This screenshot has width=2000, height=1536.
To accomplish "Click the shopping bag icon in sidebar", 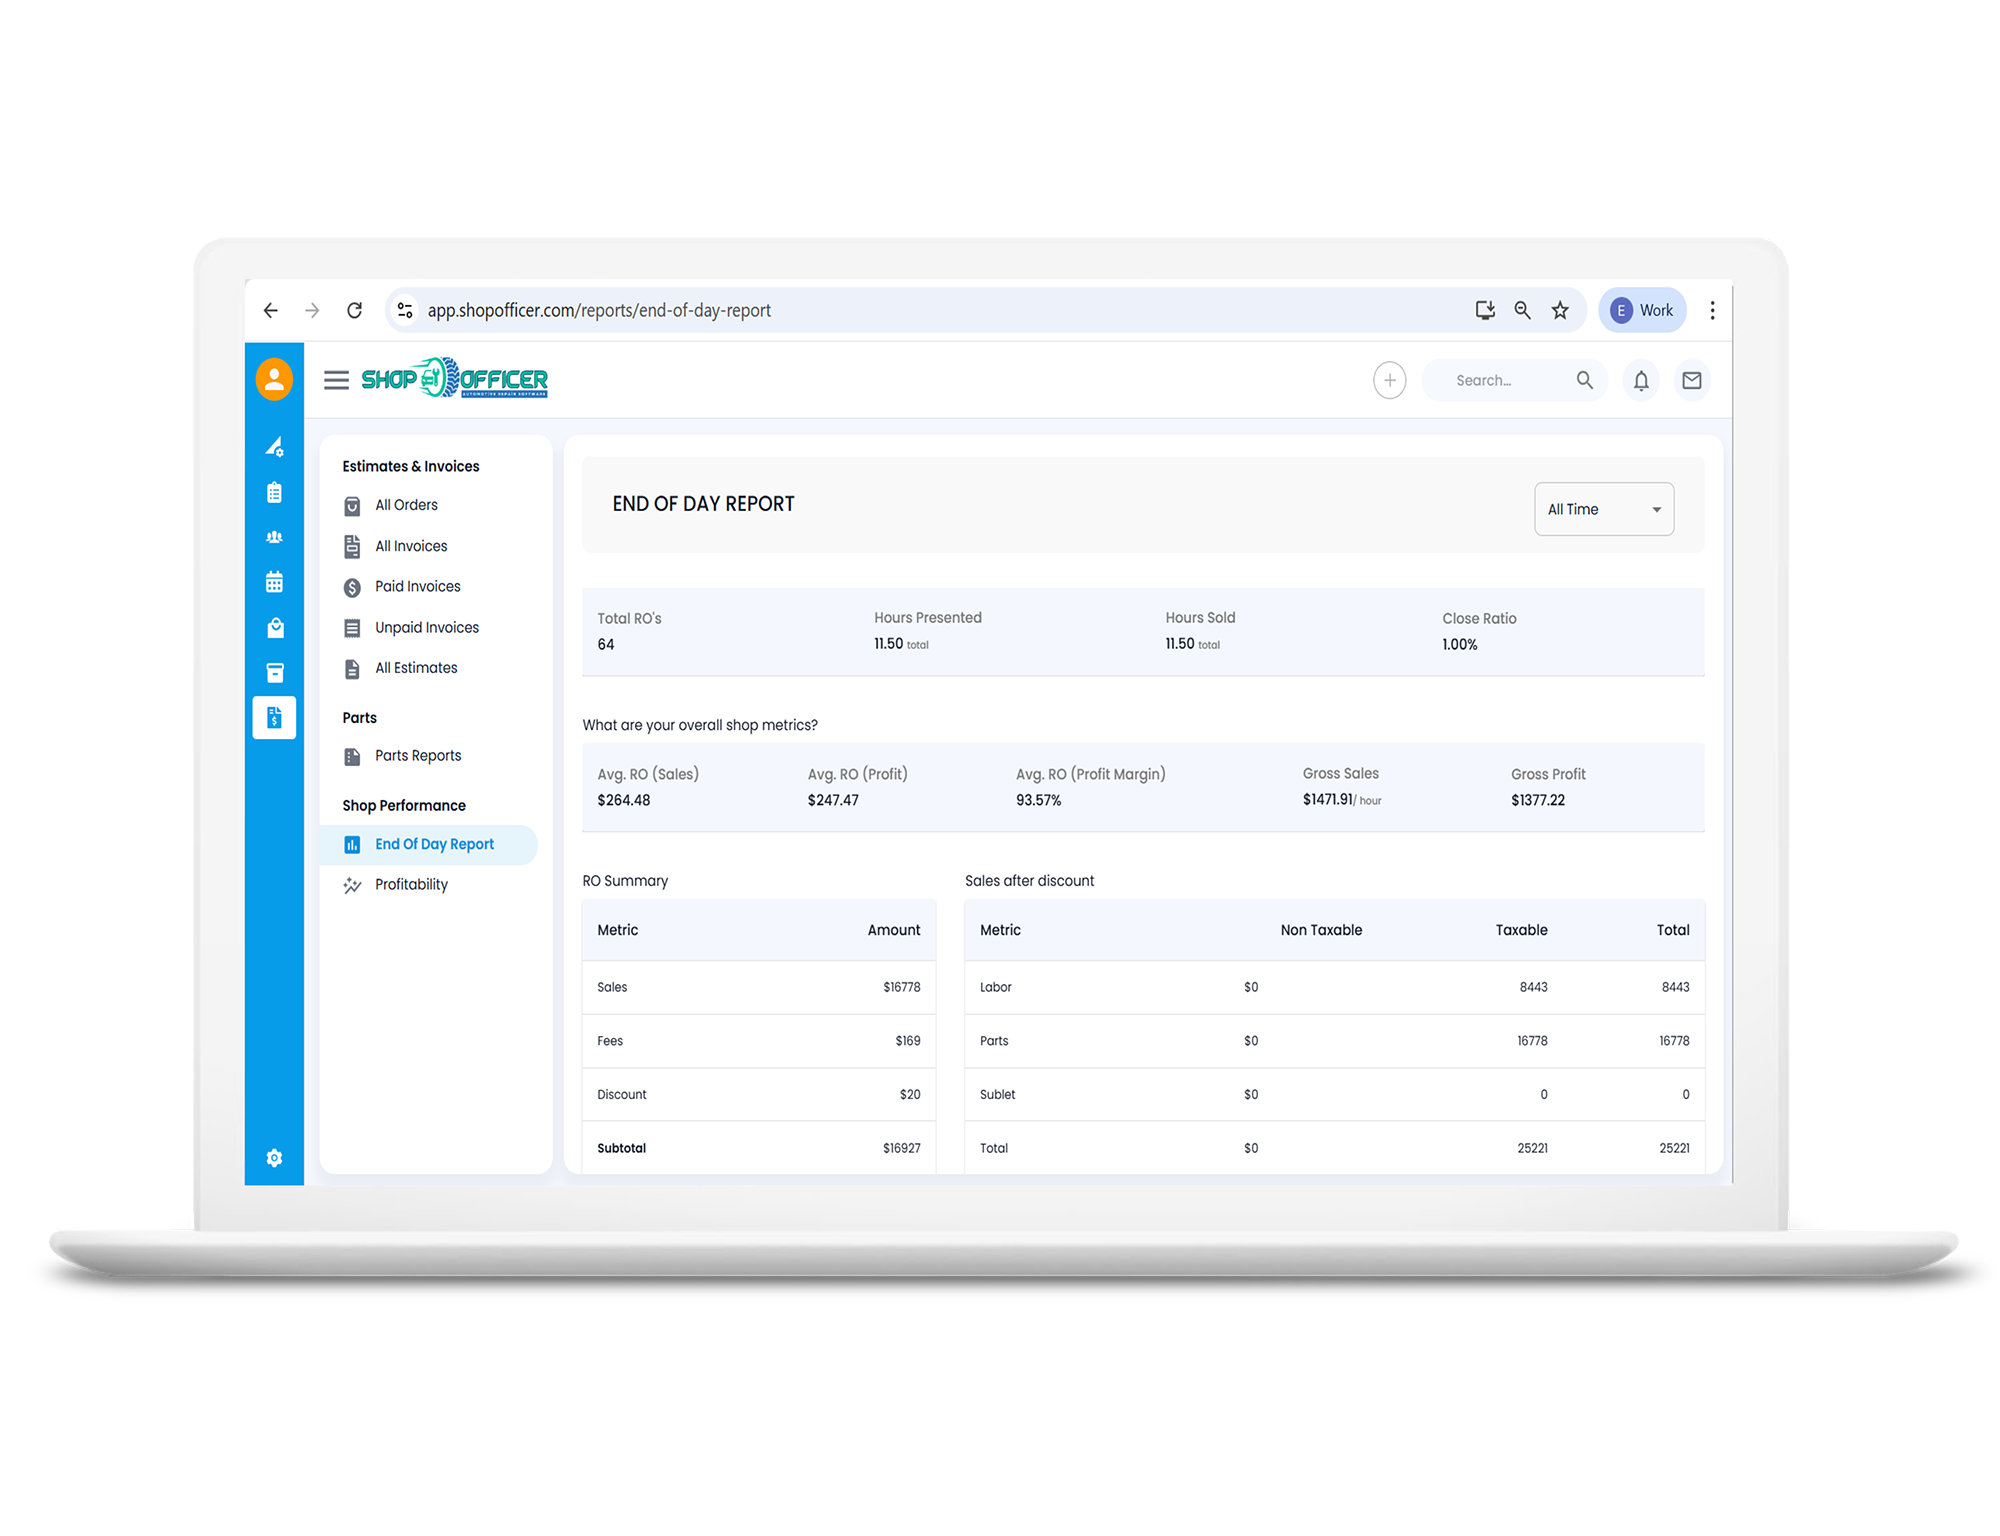I will pos(274,627).
